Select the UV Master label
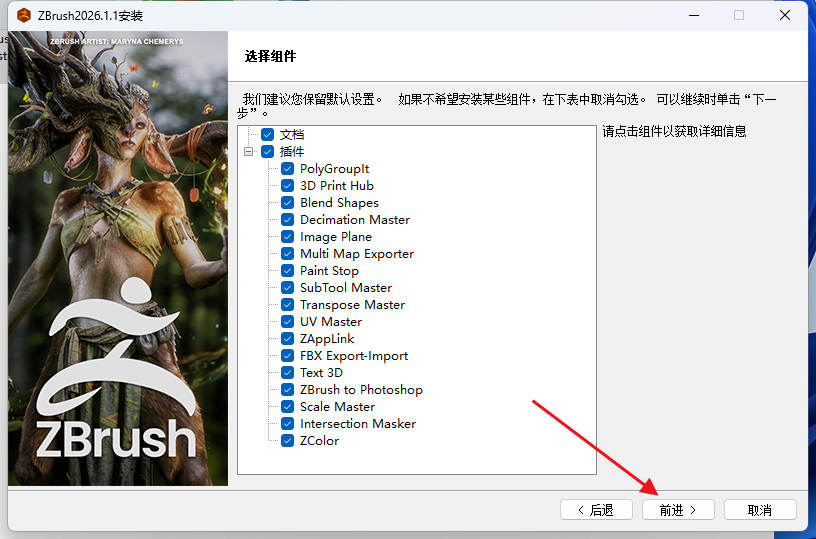 pyautogui.click(x=331, y=322)
